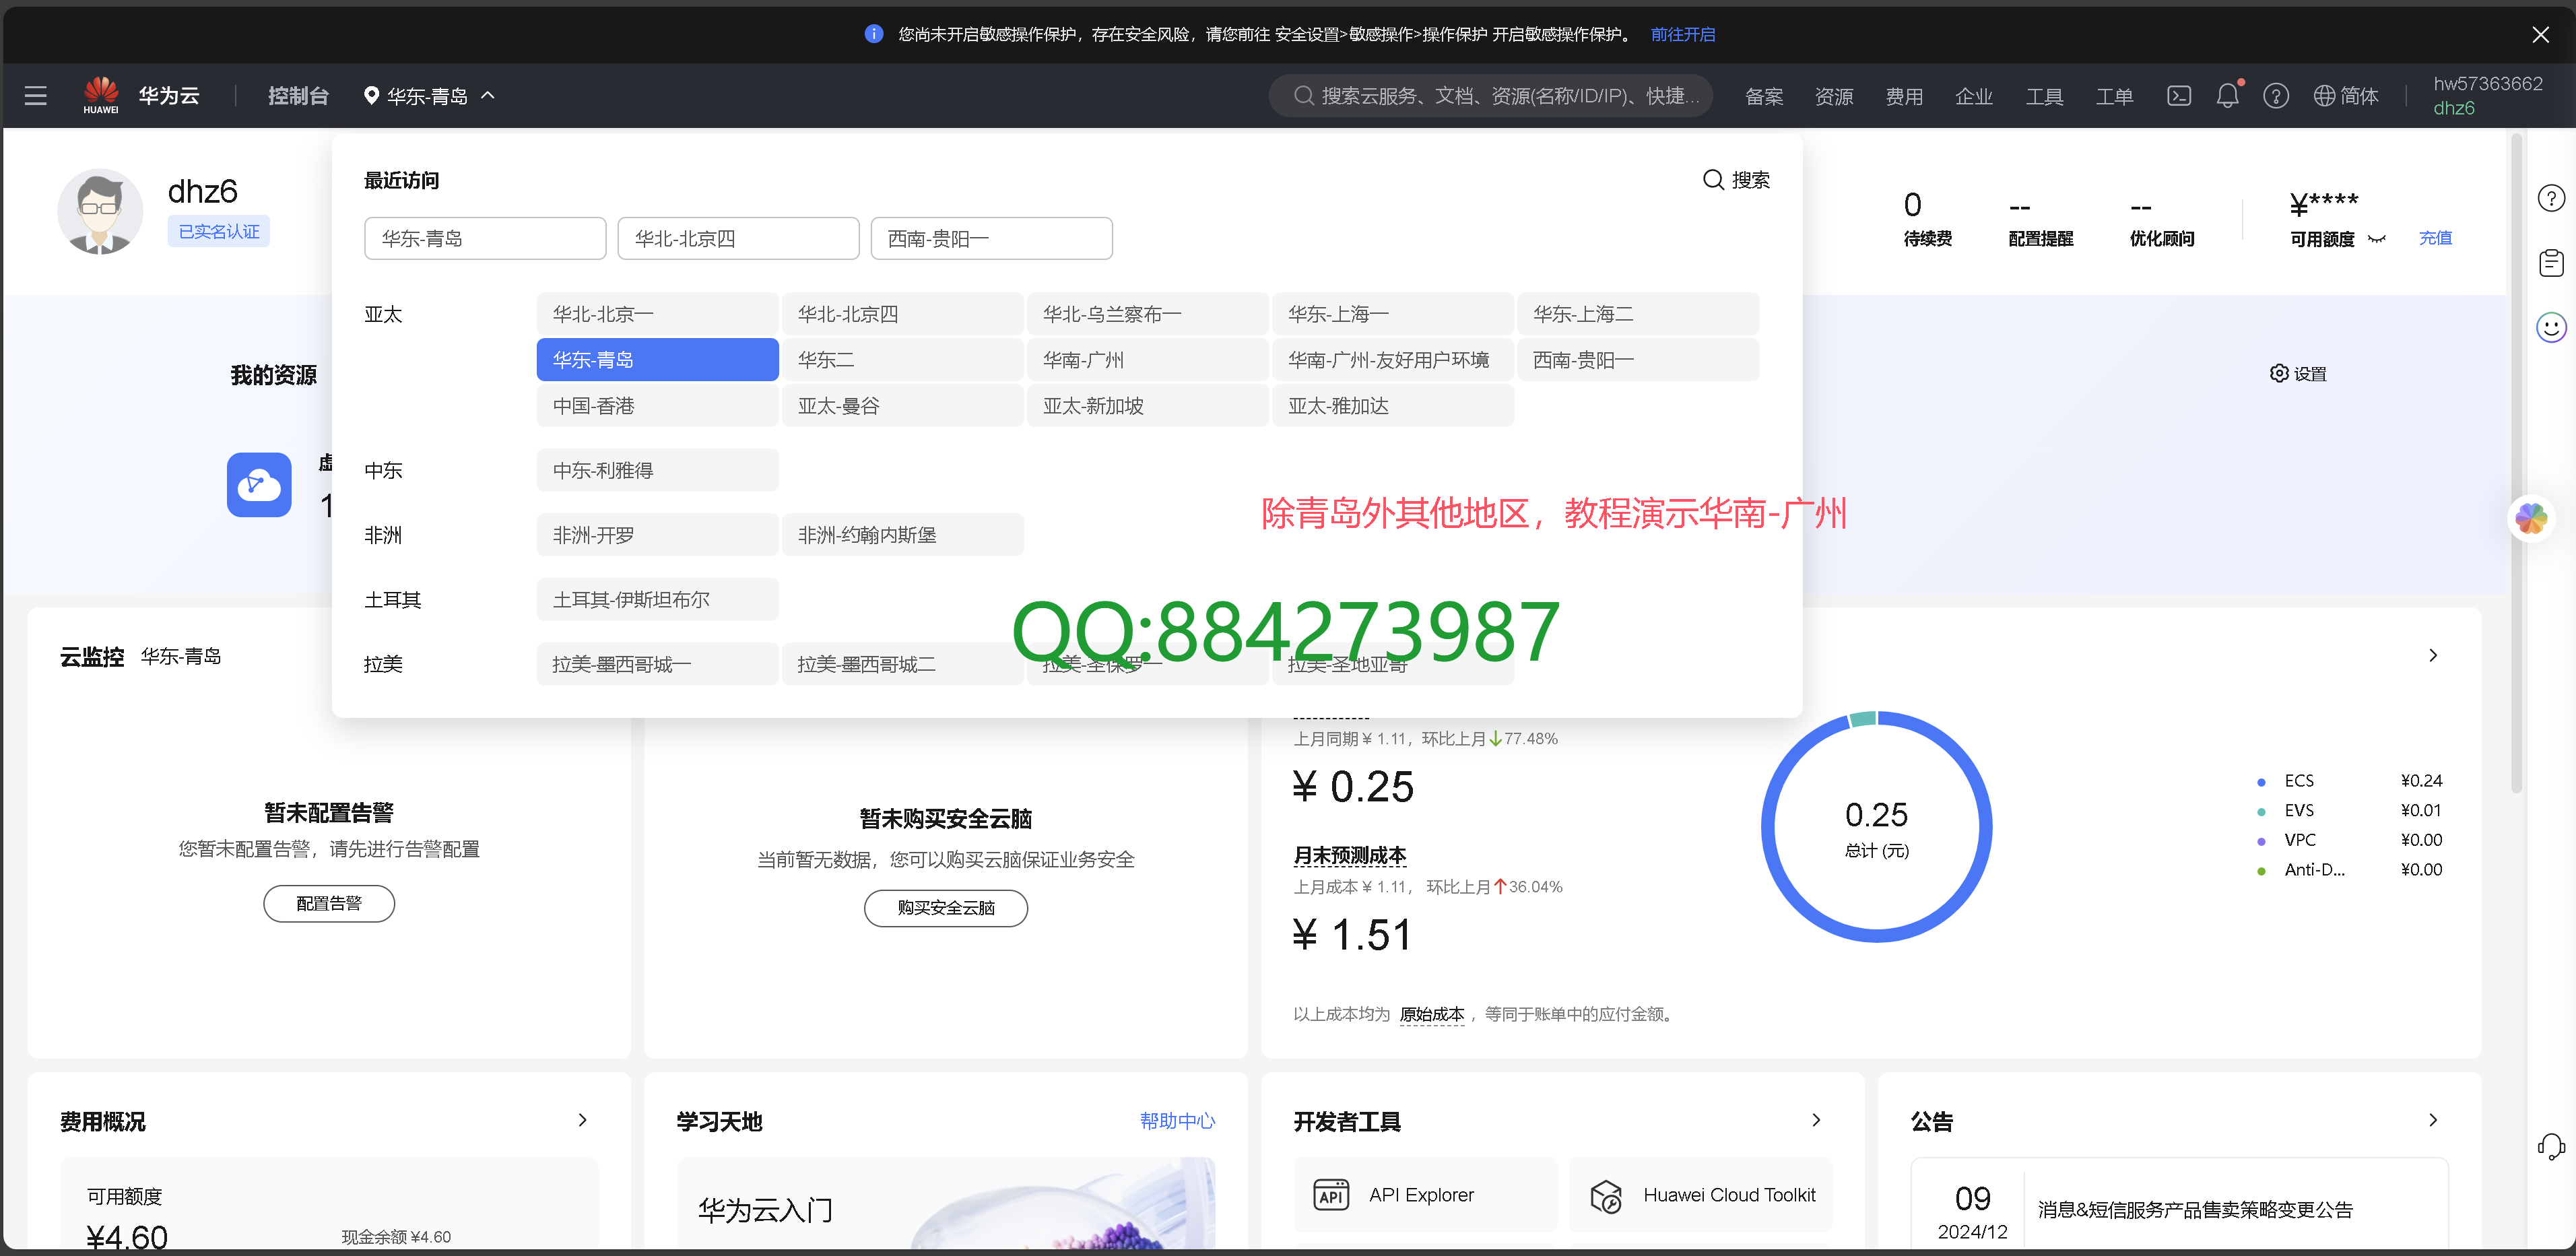Open the 企业 menu
2576x1256 pixels.
click(x=1974, y=96)
